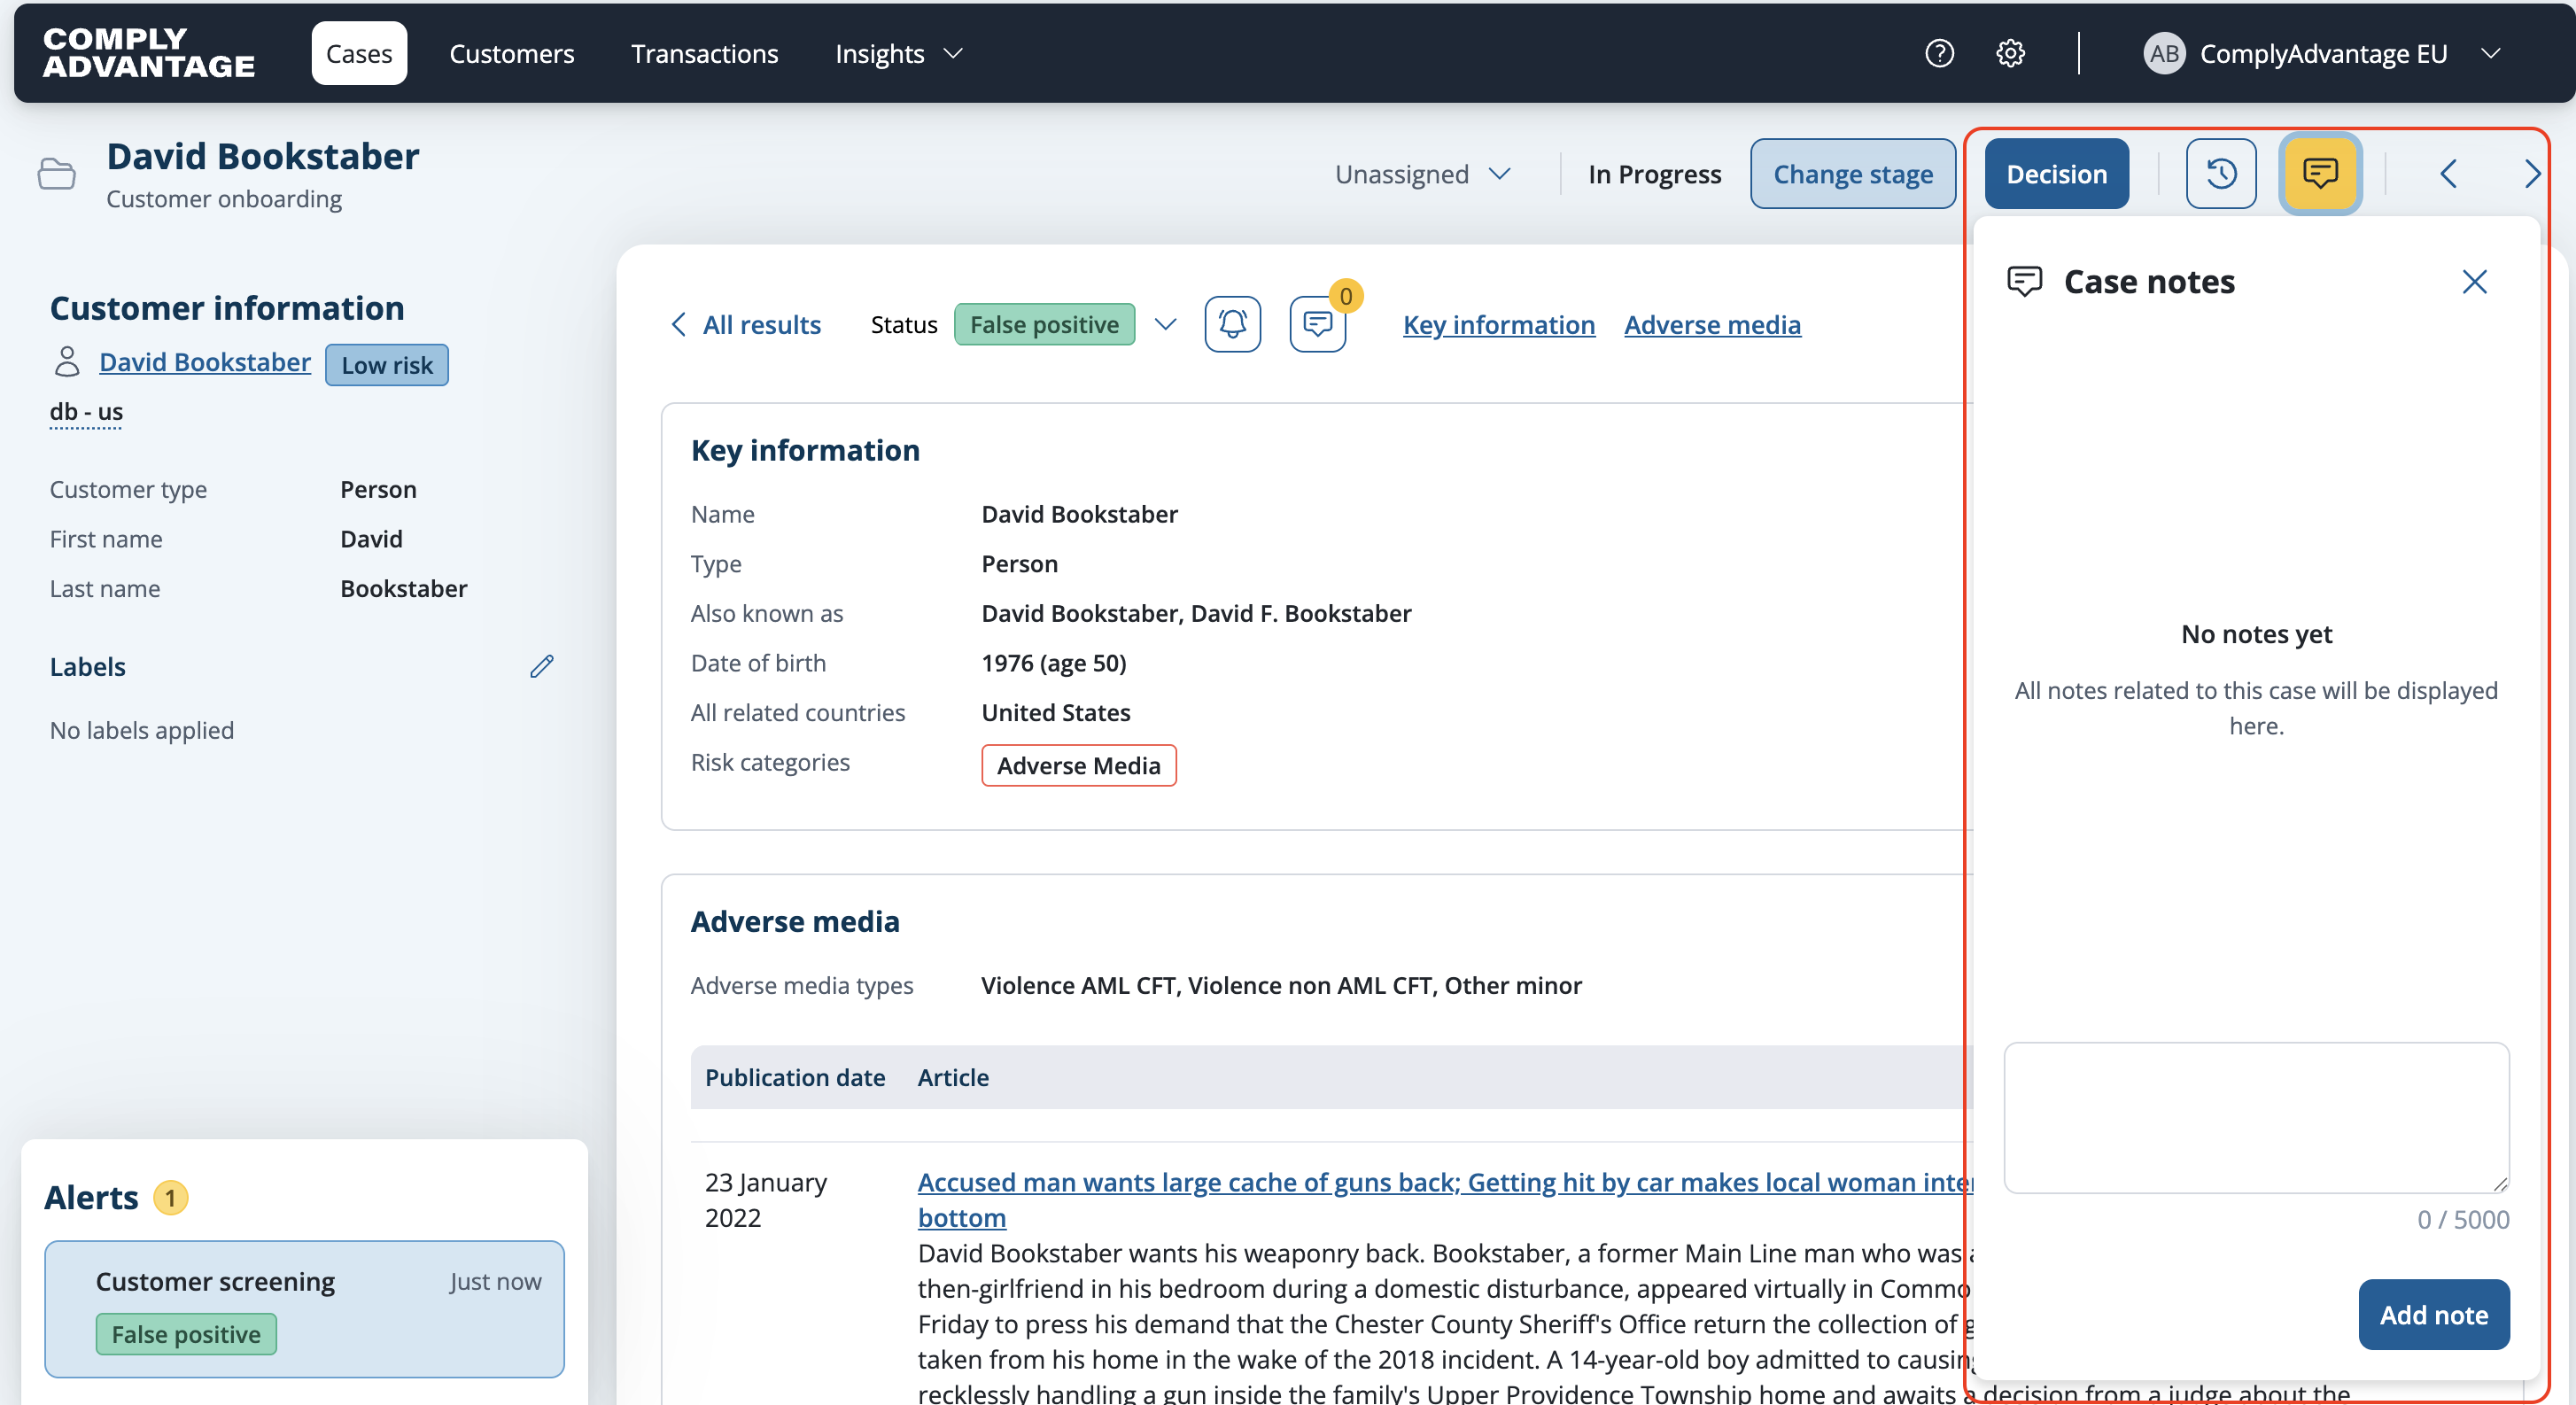2576x1405 pixels.
Task: Click the AB user avatar
Action: tap(2163, 53)
